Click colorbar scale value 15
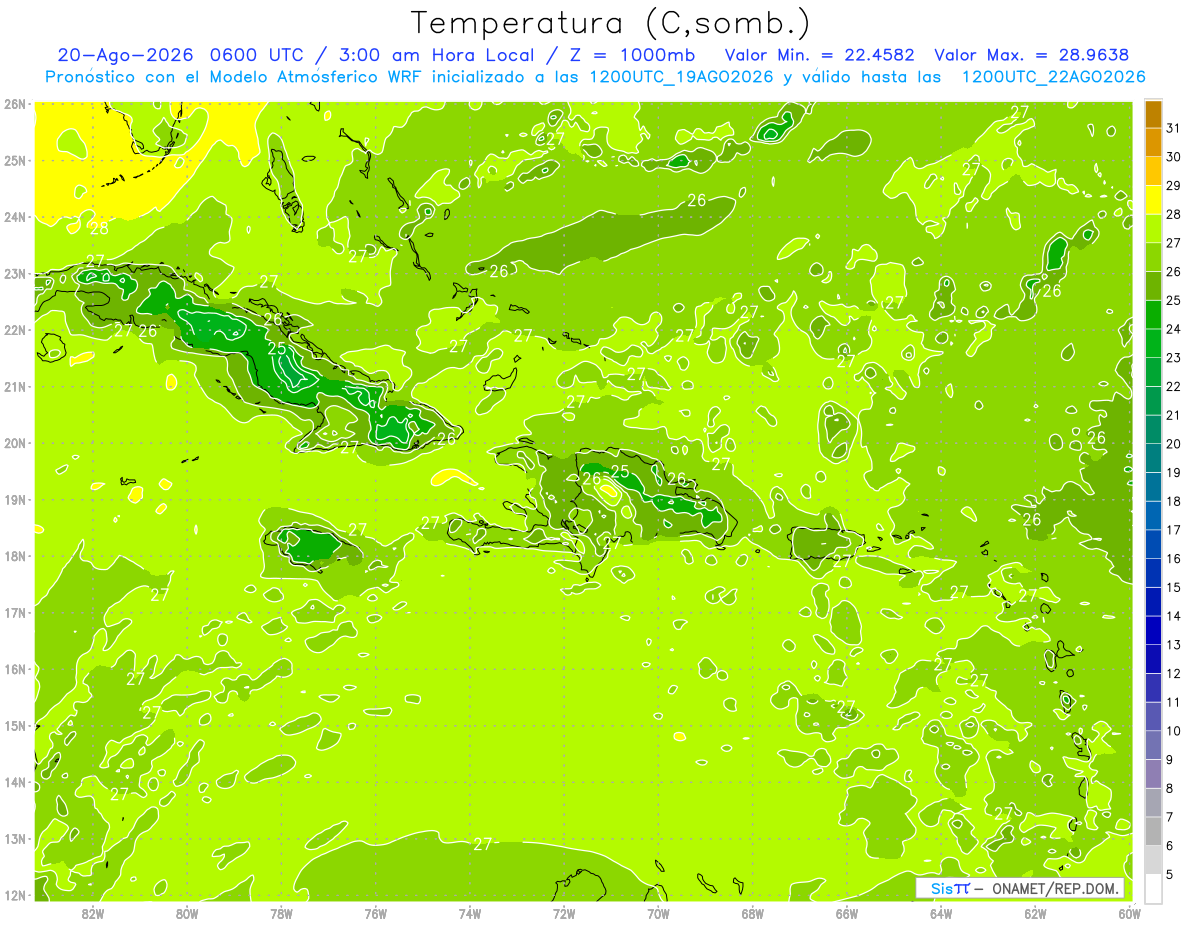Viewport: 1200px width, 927px height. coord(1173,587)
